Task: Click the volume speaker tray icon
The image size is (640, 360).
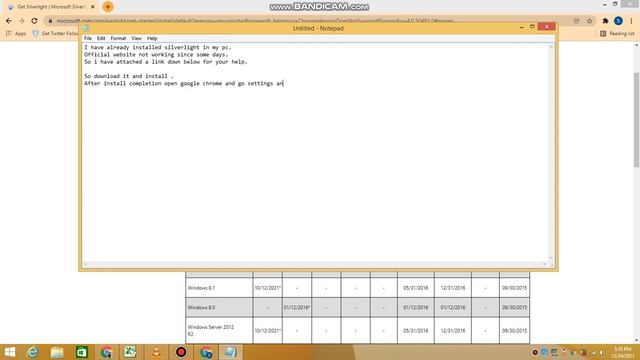Action: coord(602,352)
